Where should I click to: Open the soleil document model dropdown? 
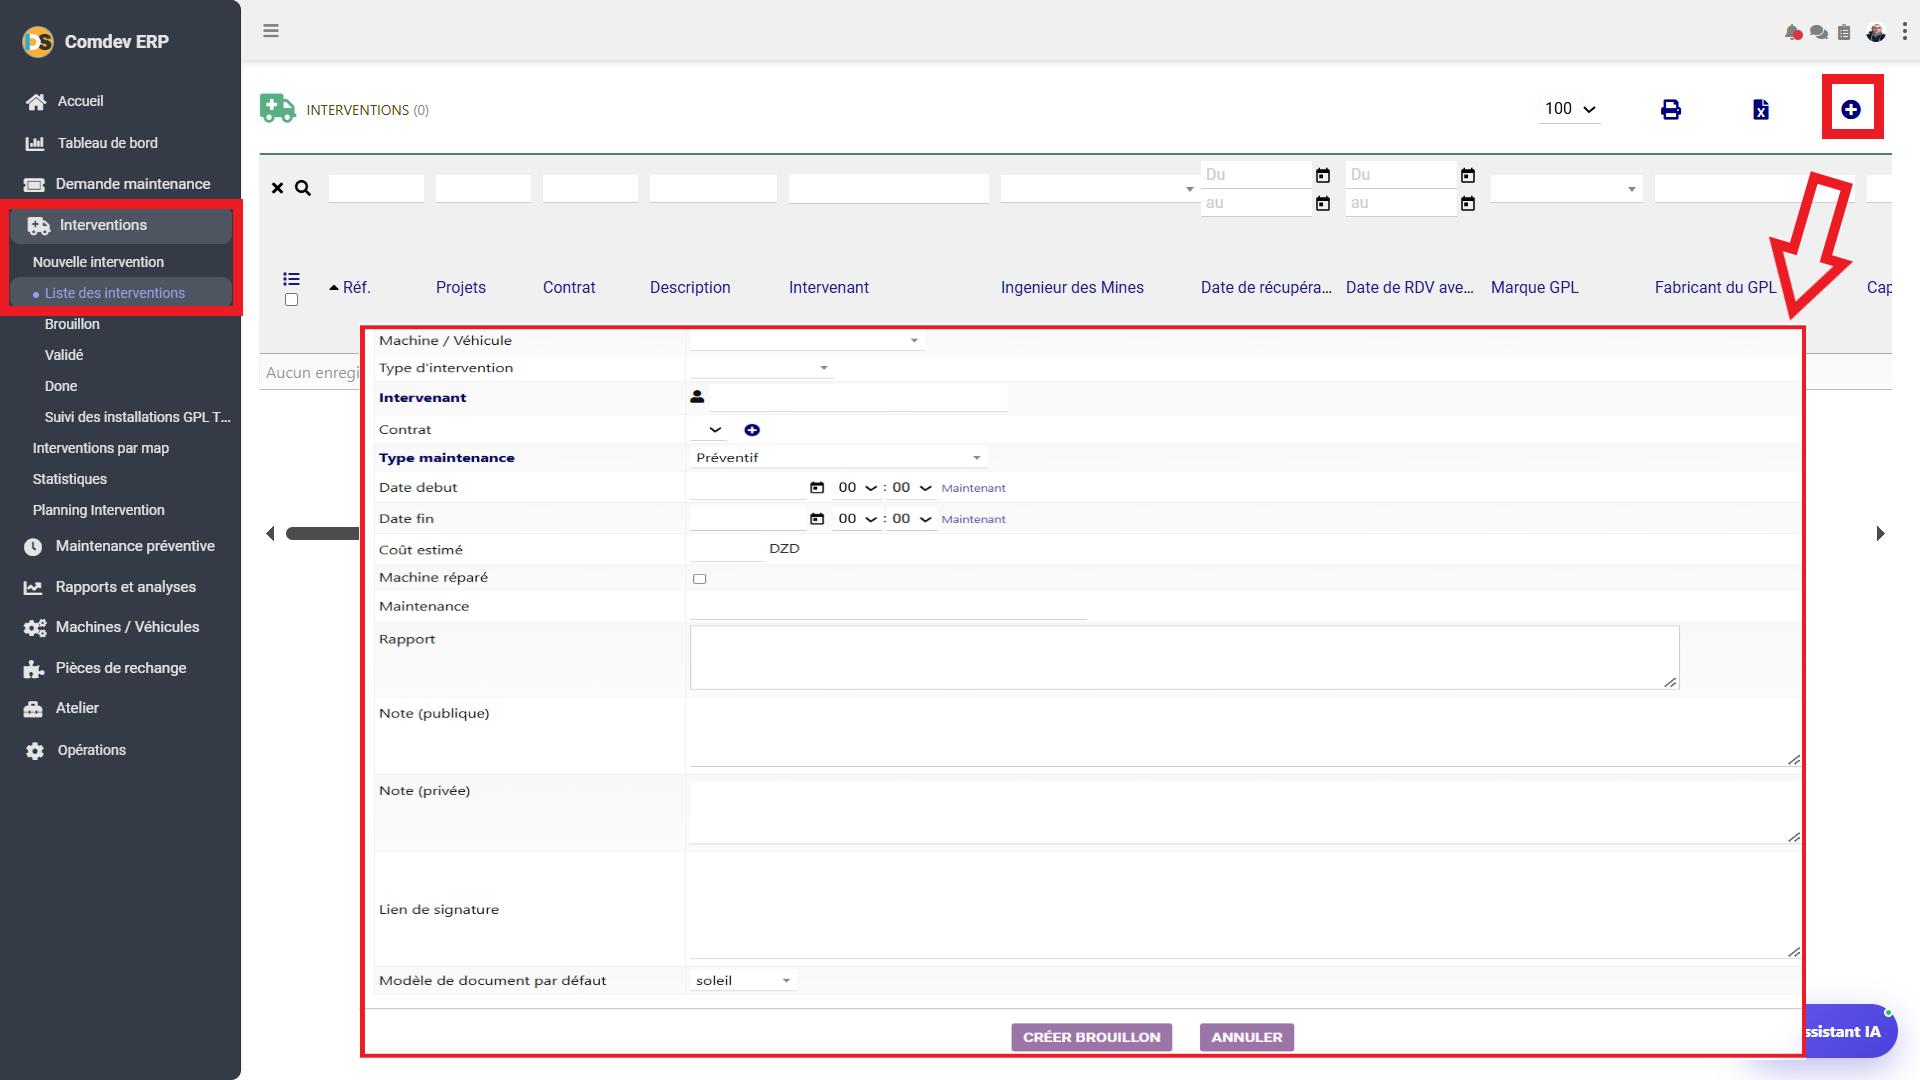(743, 981)
